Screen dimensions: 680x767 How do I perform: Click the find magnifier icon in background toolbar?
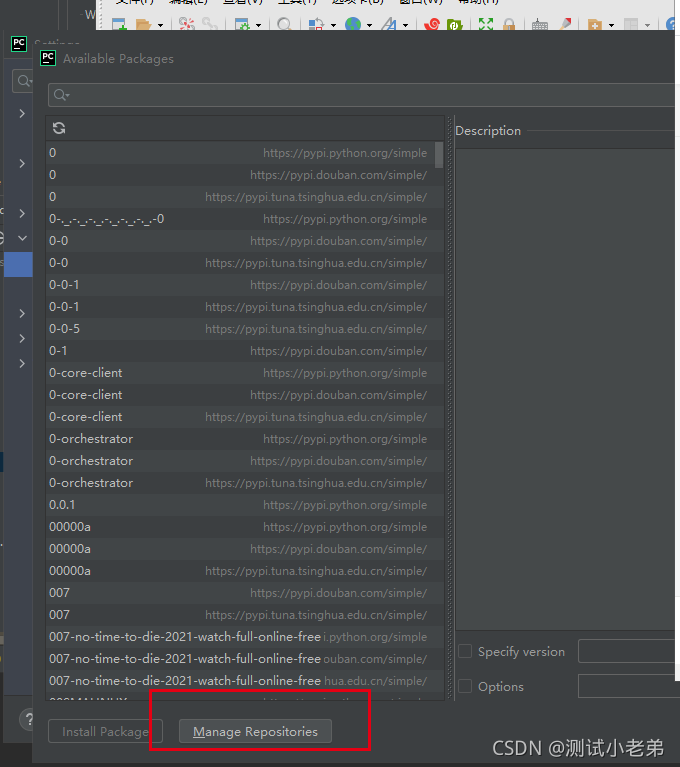click(x=284, y=24)
